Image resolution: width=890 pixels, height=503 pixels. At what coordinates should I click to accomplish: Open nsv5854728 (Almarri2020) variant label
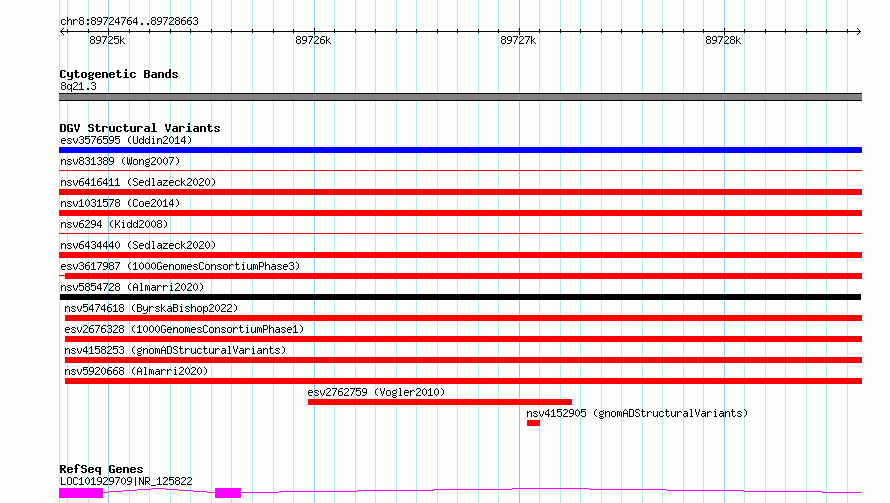132,287
